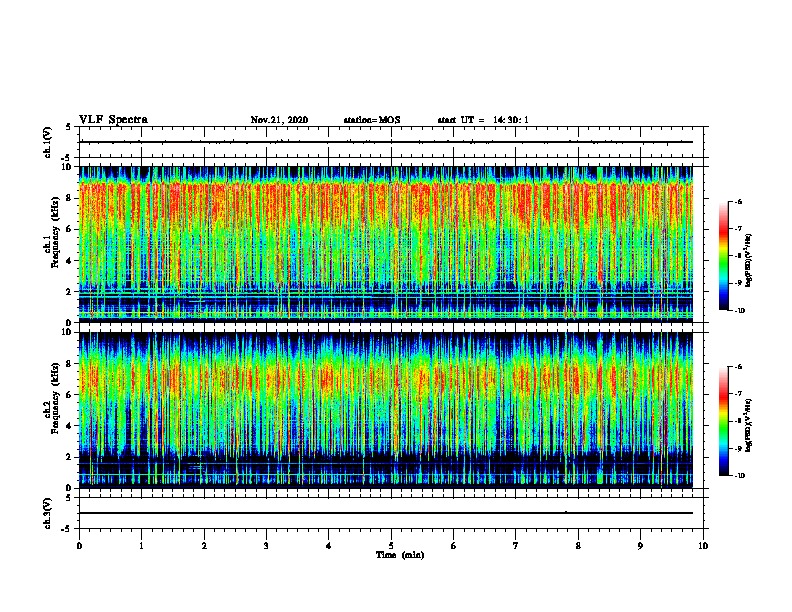Click the ch.2 spectrogram color scale bar

pyautogui.click(x=723, y=421)
